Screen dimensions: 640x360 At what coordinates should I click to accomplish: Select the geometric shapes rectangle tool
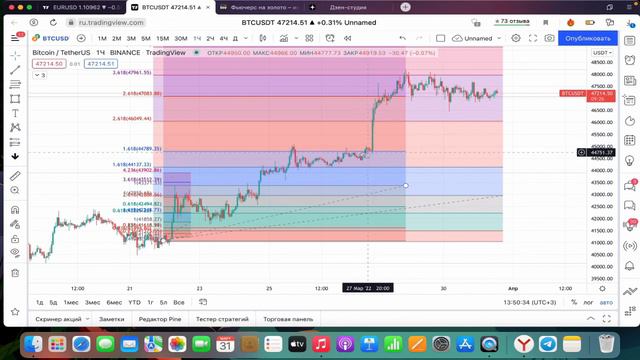pos(15,99)
